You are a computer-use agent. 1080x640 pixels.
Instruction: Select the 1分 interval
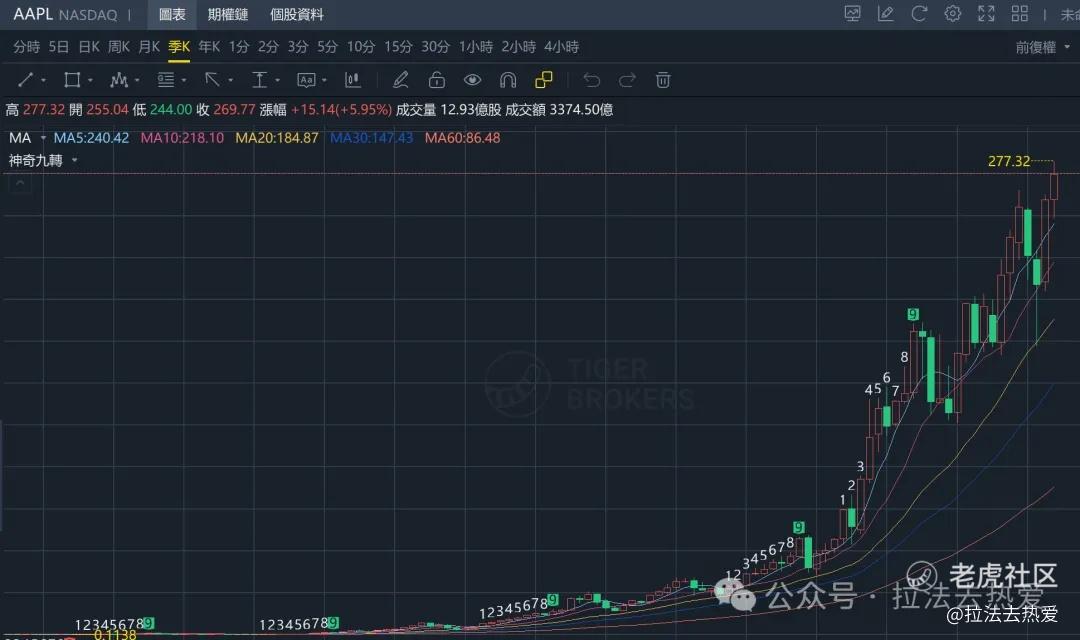pos(239,47)
